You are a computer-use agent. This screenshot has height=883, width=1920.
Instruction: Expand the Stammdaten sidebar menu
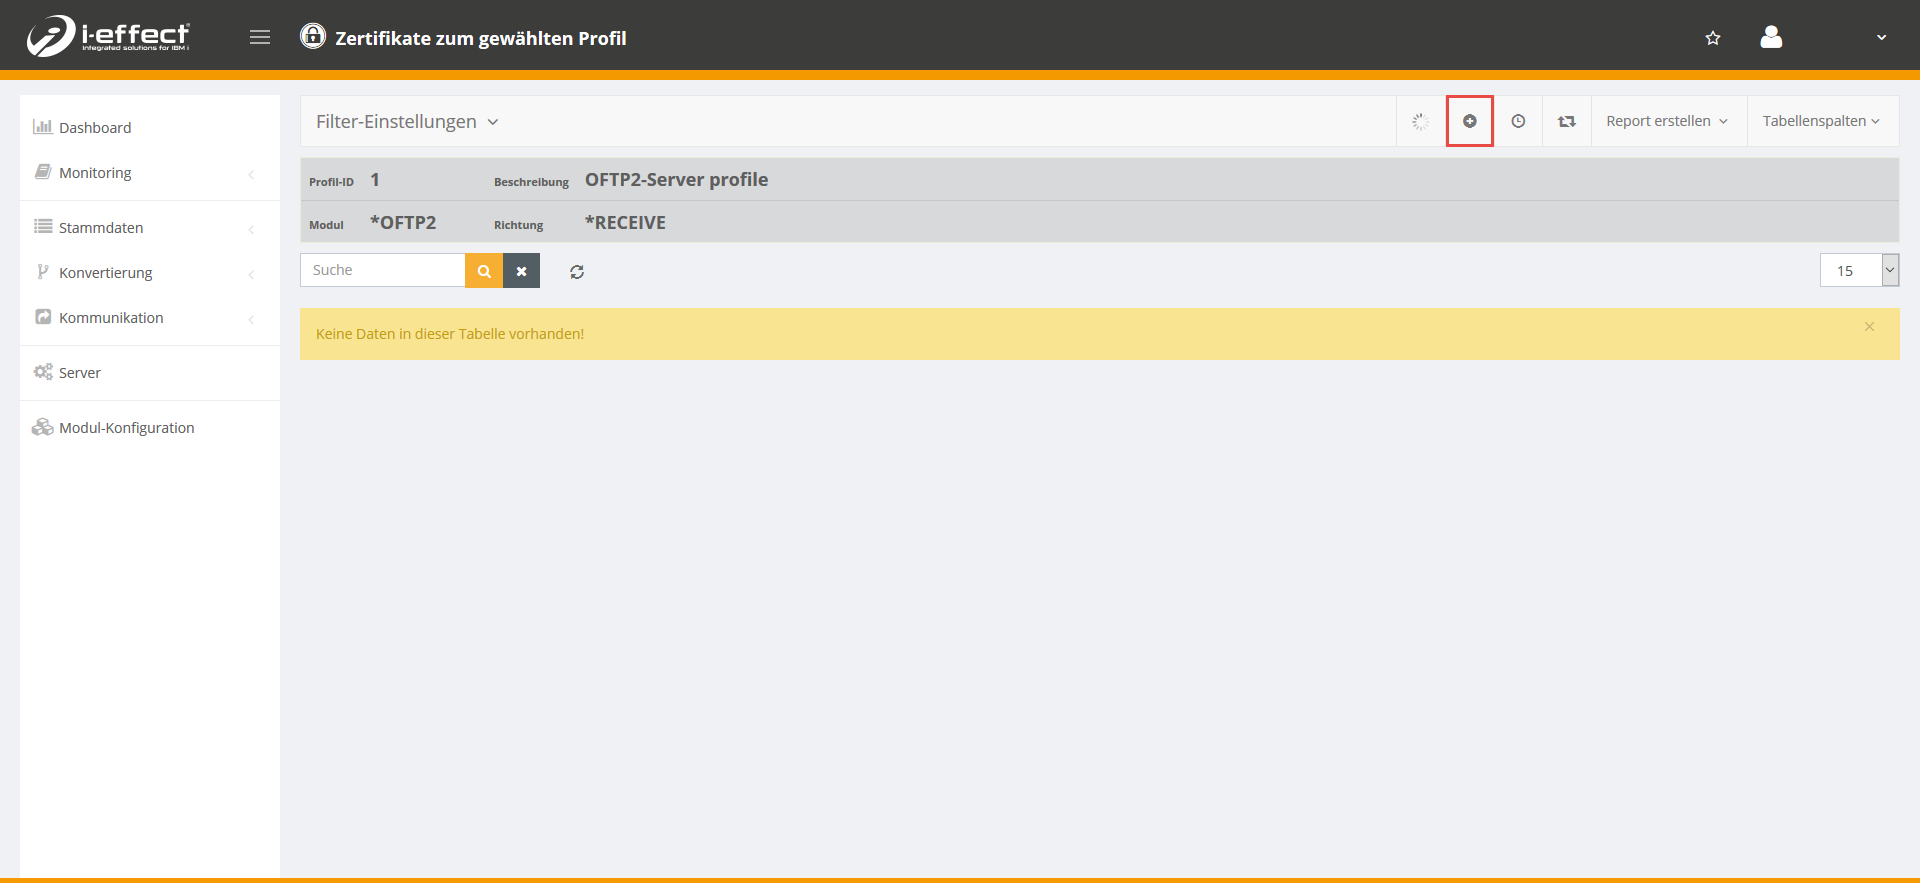pos(101,228)
